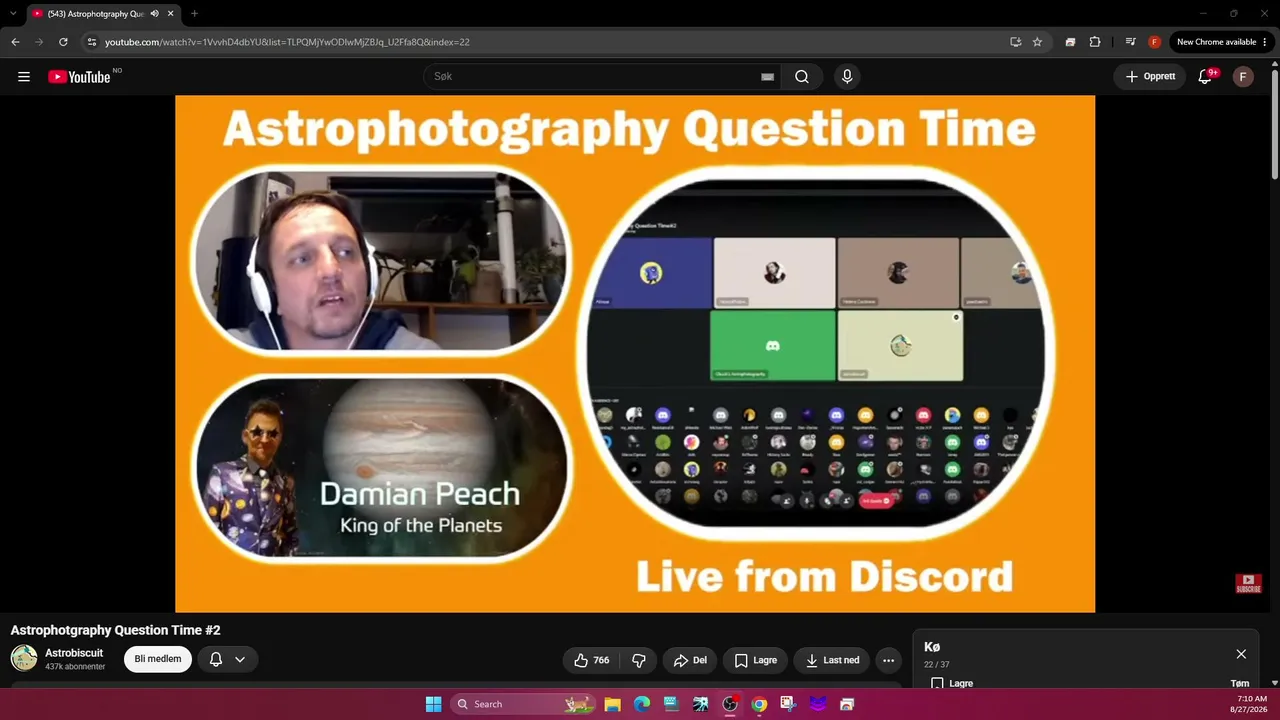Open File Explorer from taskbar
Image resolution: width=1280 pixels, height=720 pixels.
613,704
